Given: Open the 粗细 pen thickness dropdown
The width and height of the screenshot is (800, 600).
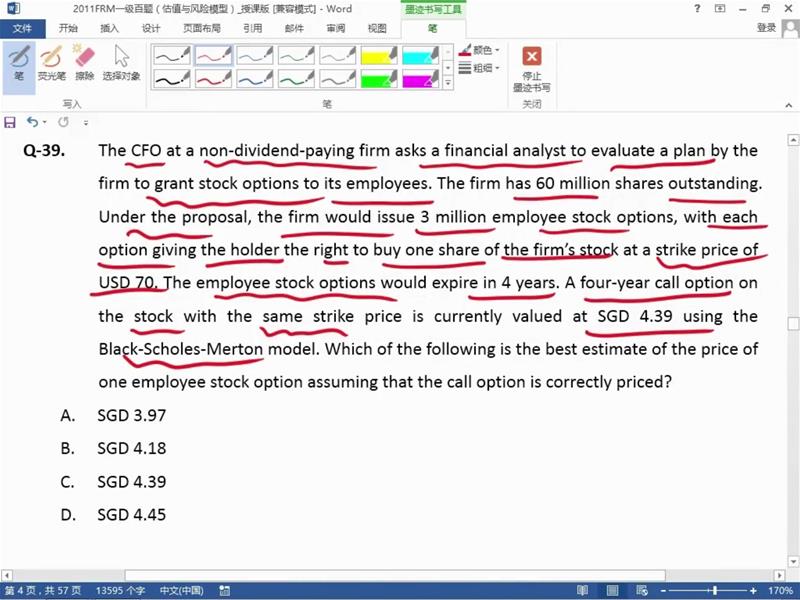Looking at the screenshot, I should (479, 67).
